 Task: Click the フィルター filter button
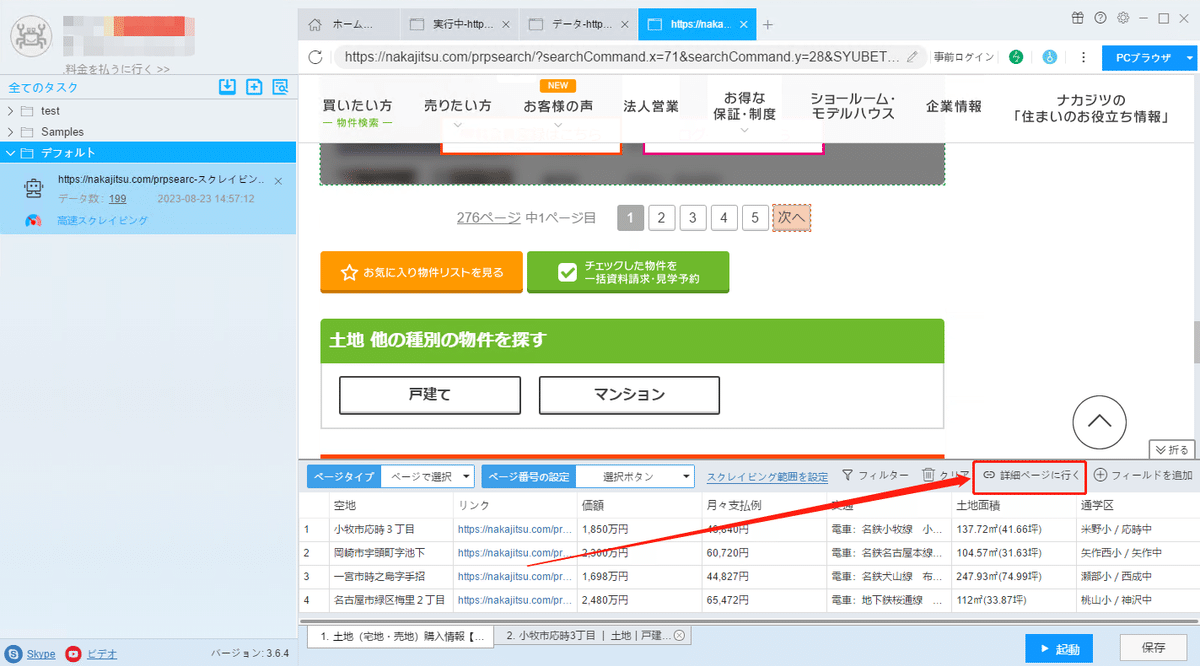click(x=875, y=476)
